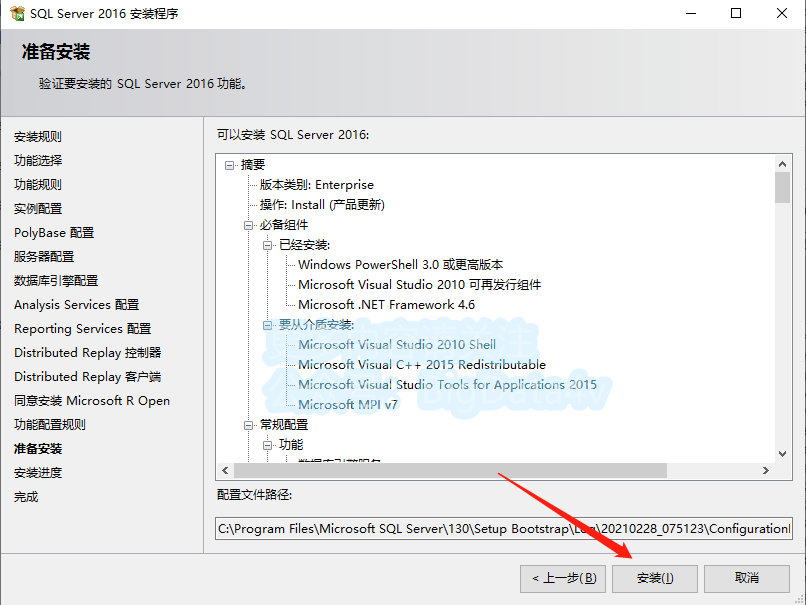Select Reporting Services 配置 step
Viewport: 806px width, 605px height.
coord(83,328)
